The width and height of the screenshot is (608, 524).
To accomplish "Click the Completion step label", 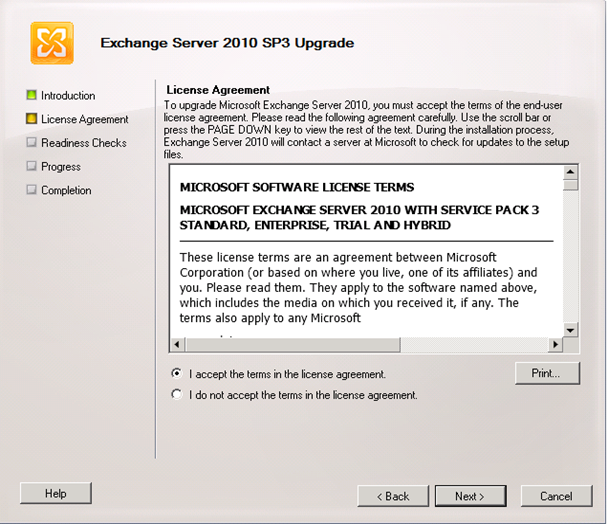I will coord(66,190).
